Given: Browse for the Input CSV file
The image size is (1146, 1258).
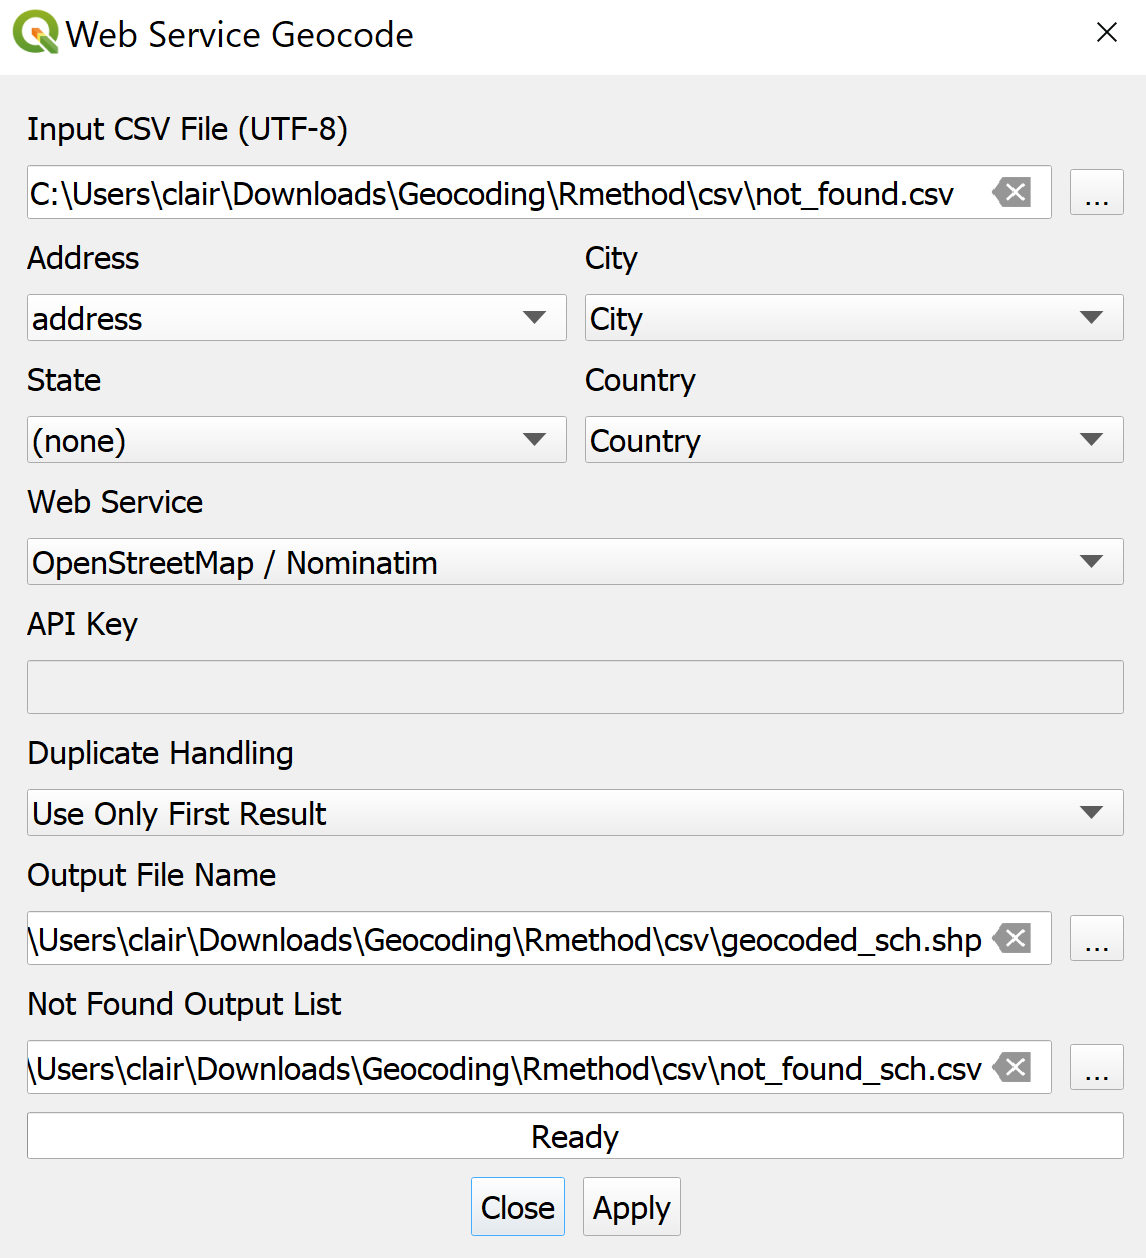Looking at the screenshot, I should 1096,192.
